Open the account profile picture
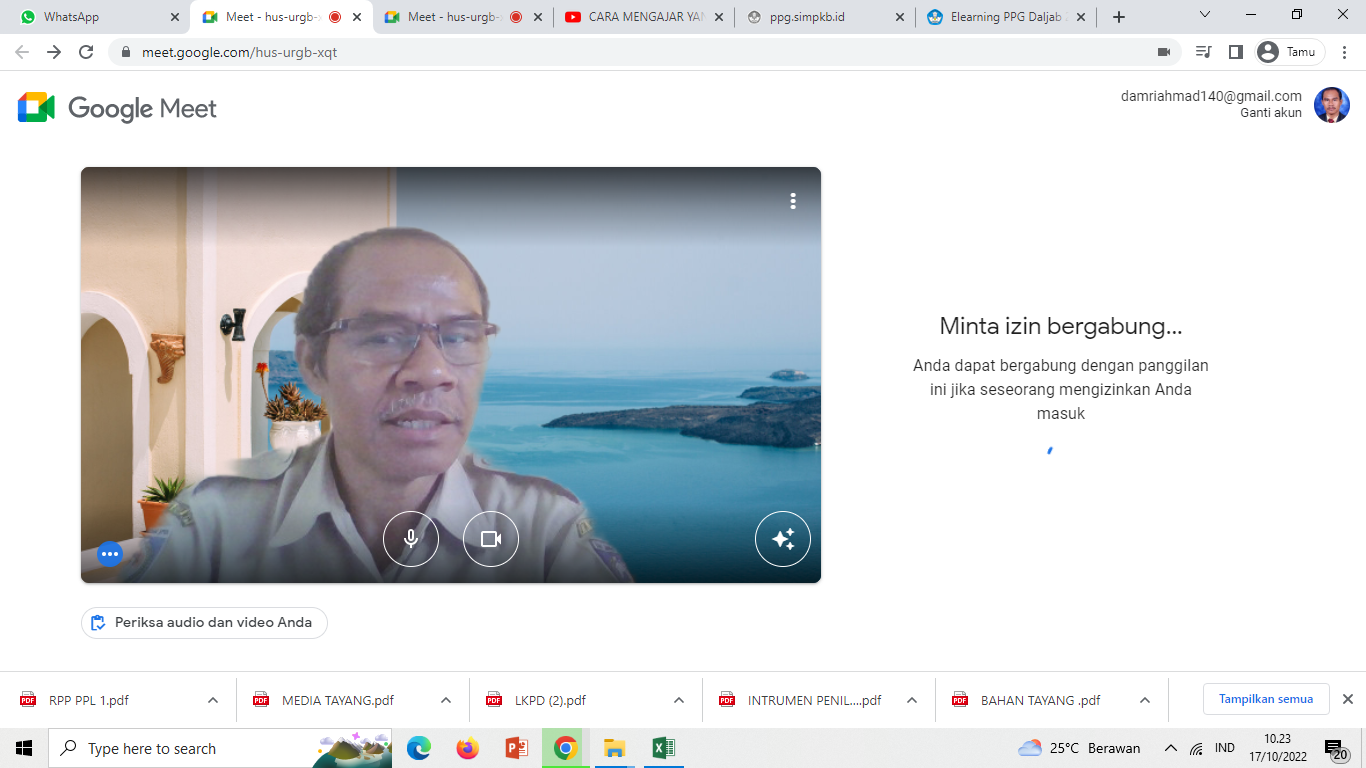Screen dimensions: 1366x768 point(1332,105)
